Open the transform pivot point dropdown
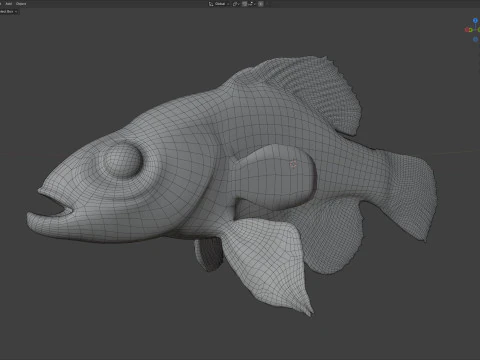 coord(236,4)
